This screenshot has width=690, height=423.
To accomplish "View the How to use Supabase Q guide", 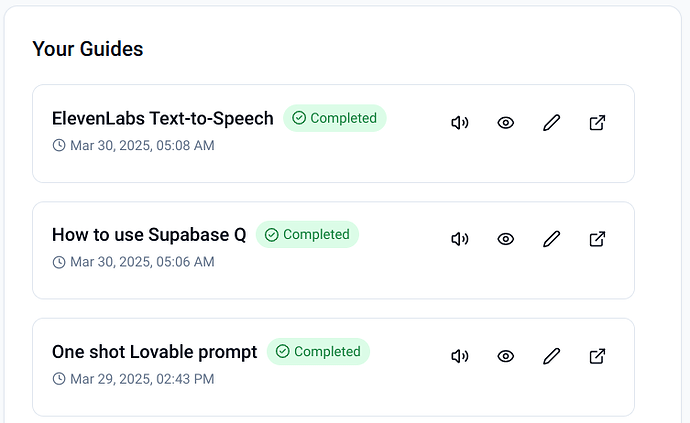I will click(x=506, y=239).
